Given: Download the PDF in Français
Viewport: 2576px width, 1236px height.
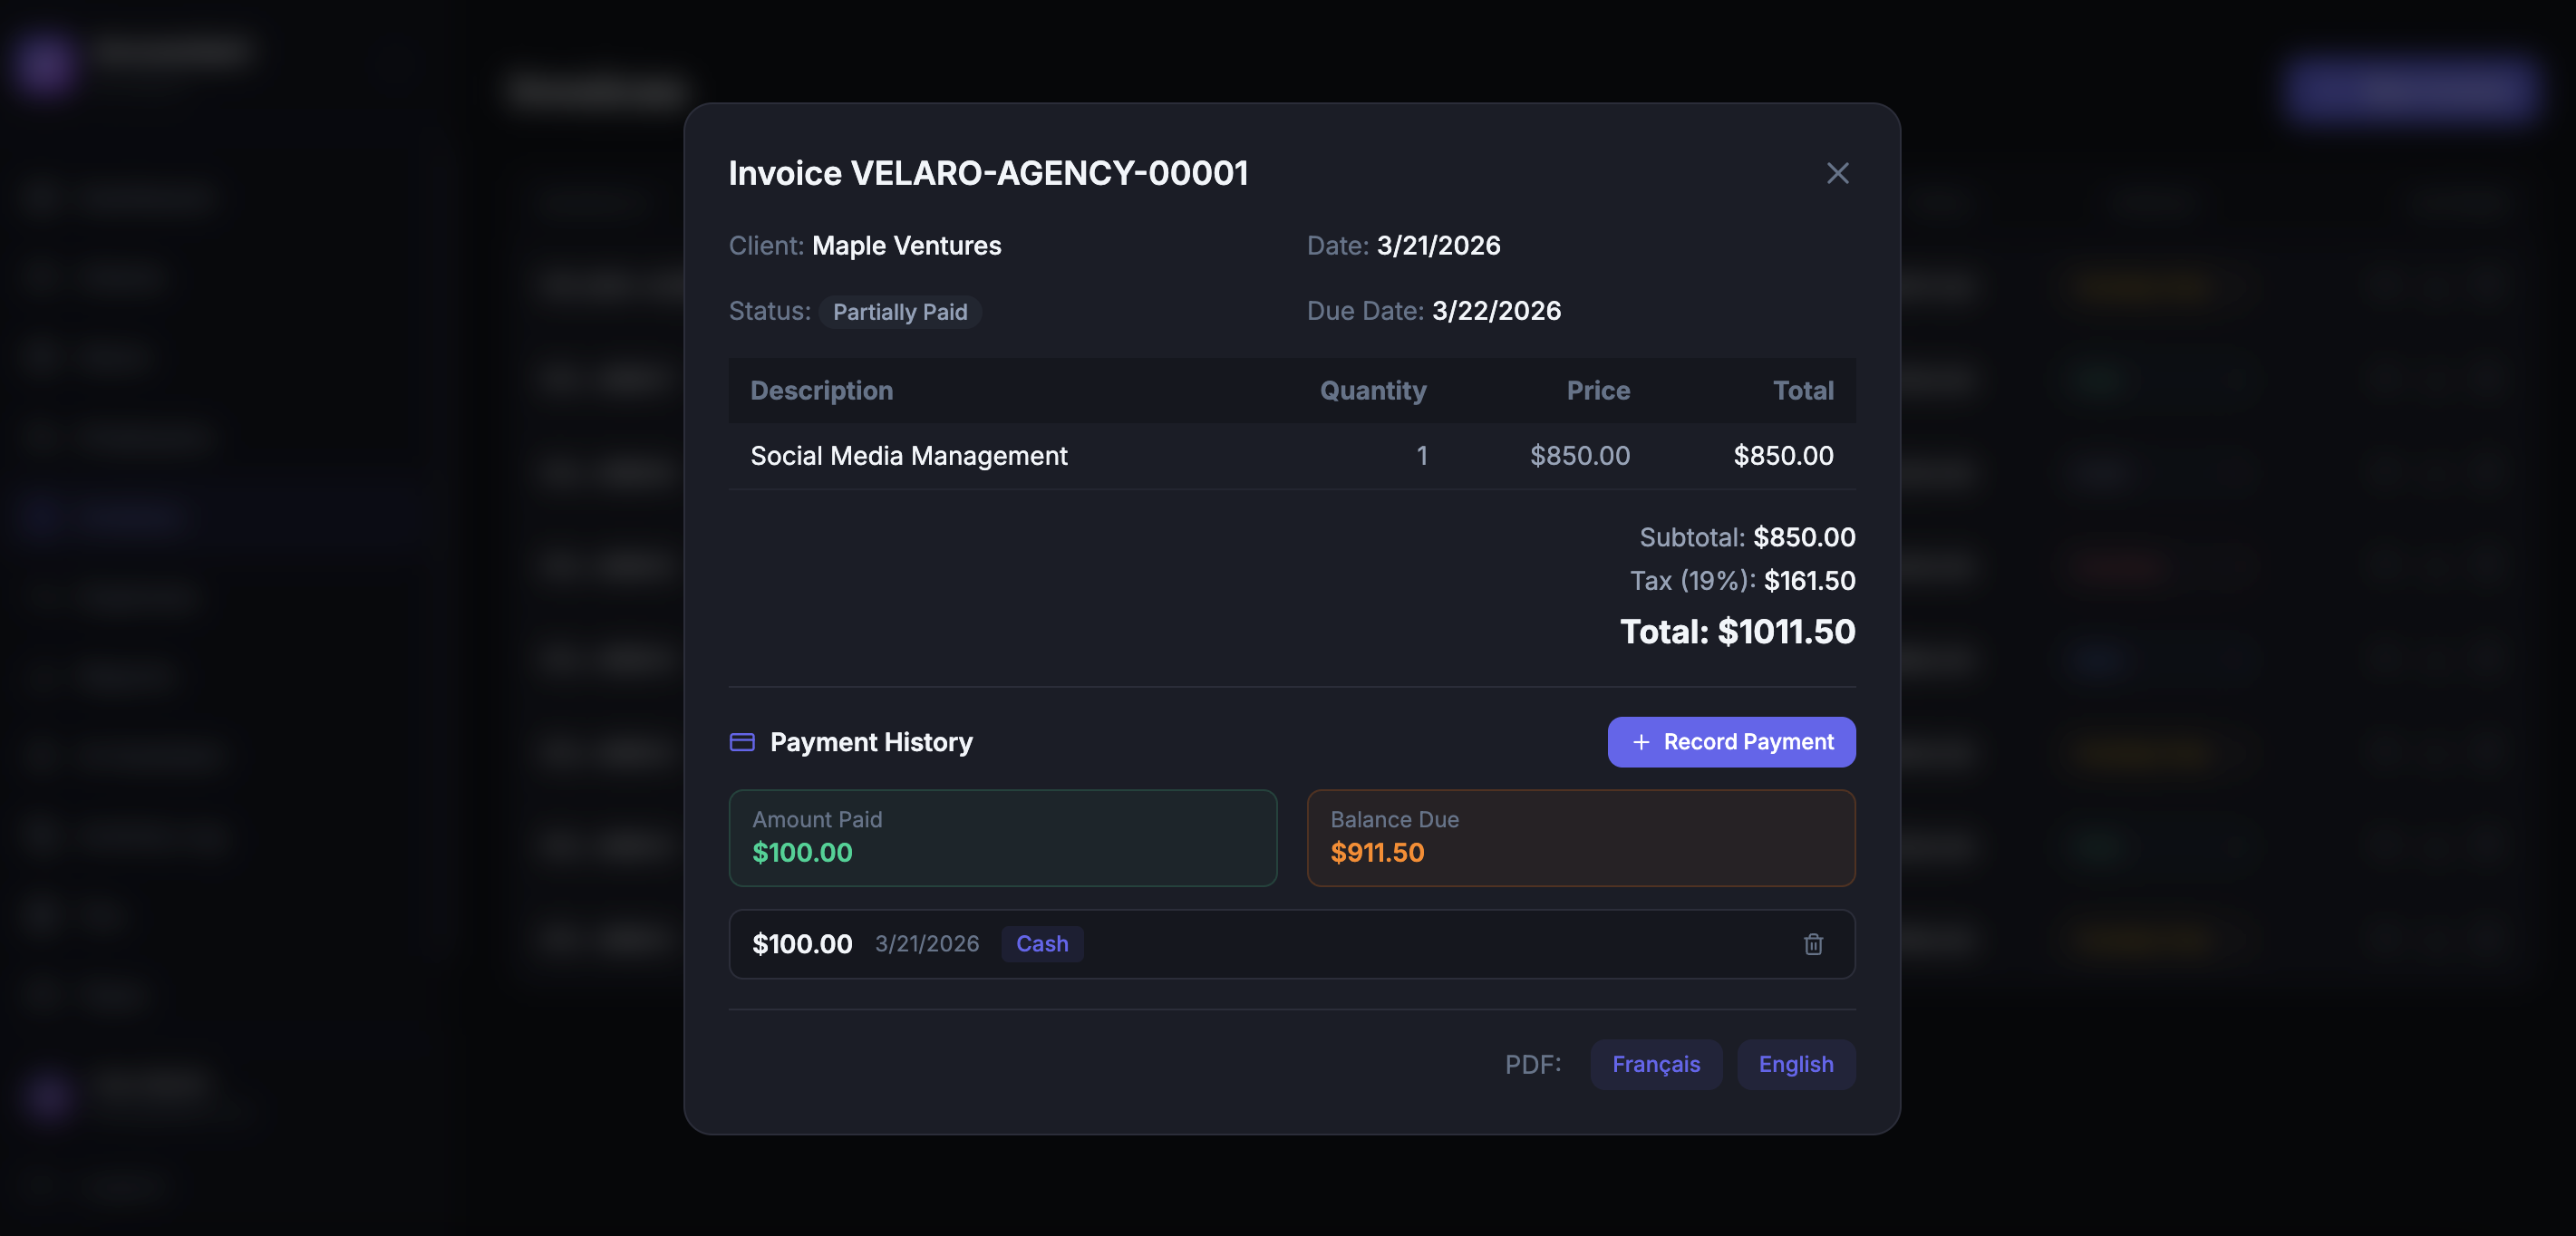Looking at the screenshot, I should 1655,1064.
